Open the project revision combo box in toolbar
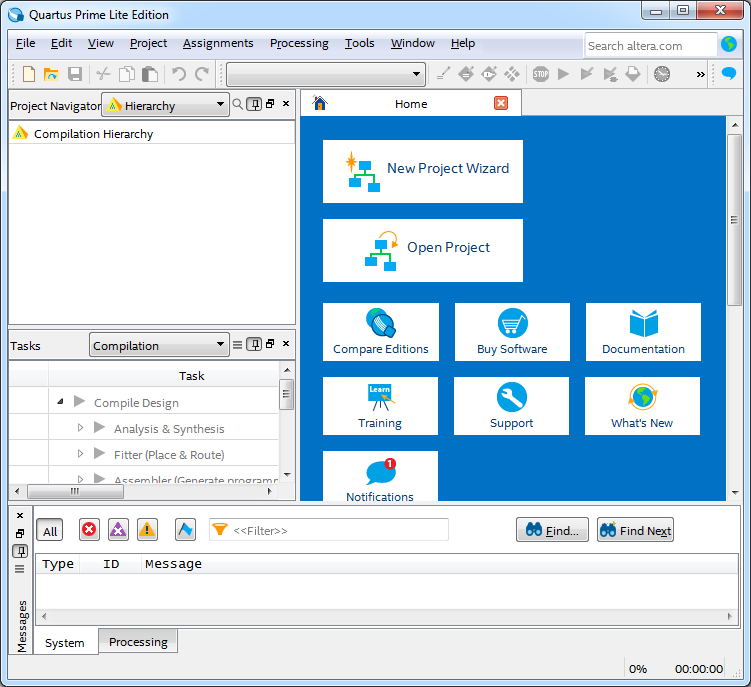The image size is (751, 687). click(x=326, y=74)
